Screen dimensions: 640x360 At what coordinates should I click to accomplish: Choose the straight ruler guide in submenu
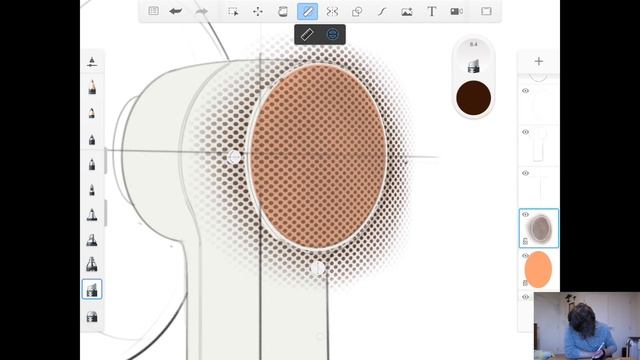coord(307,34)
